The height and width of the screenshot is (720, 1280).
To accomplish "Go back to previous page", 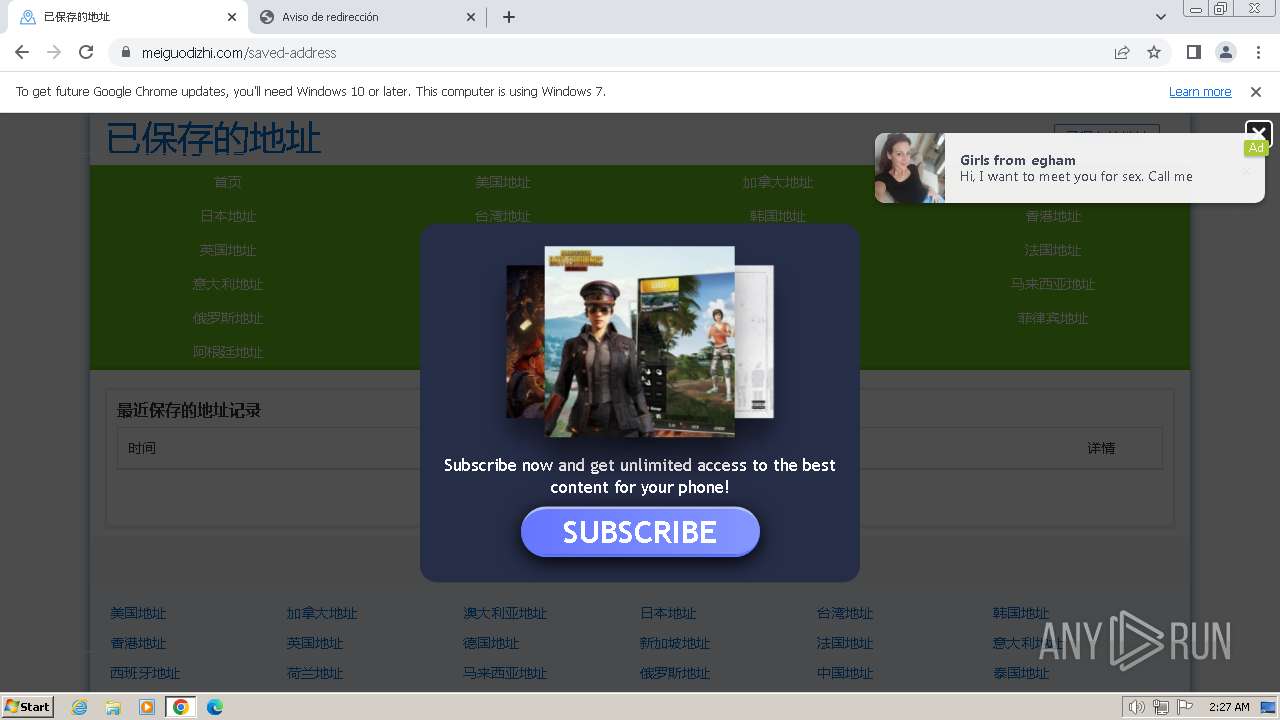I will click(22, 52).
